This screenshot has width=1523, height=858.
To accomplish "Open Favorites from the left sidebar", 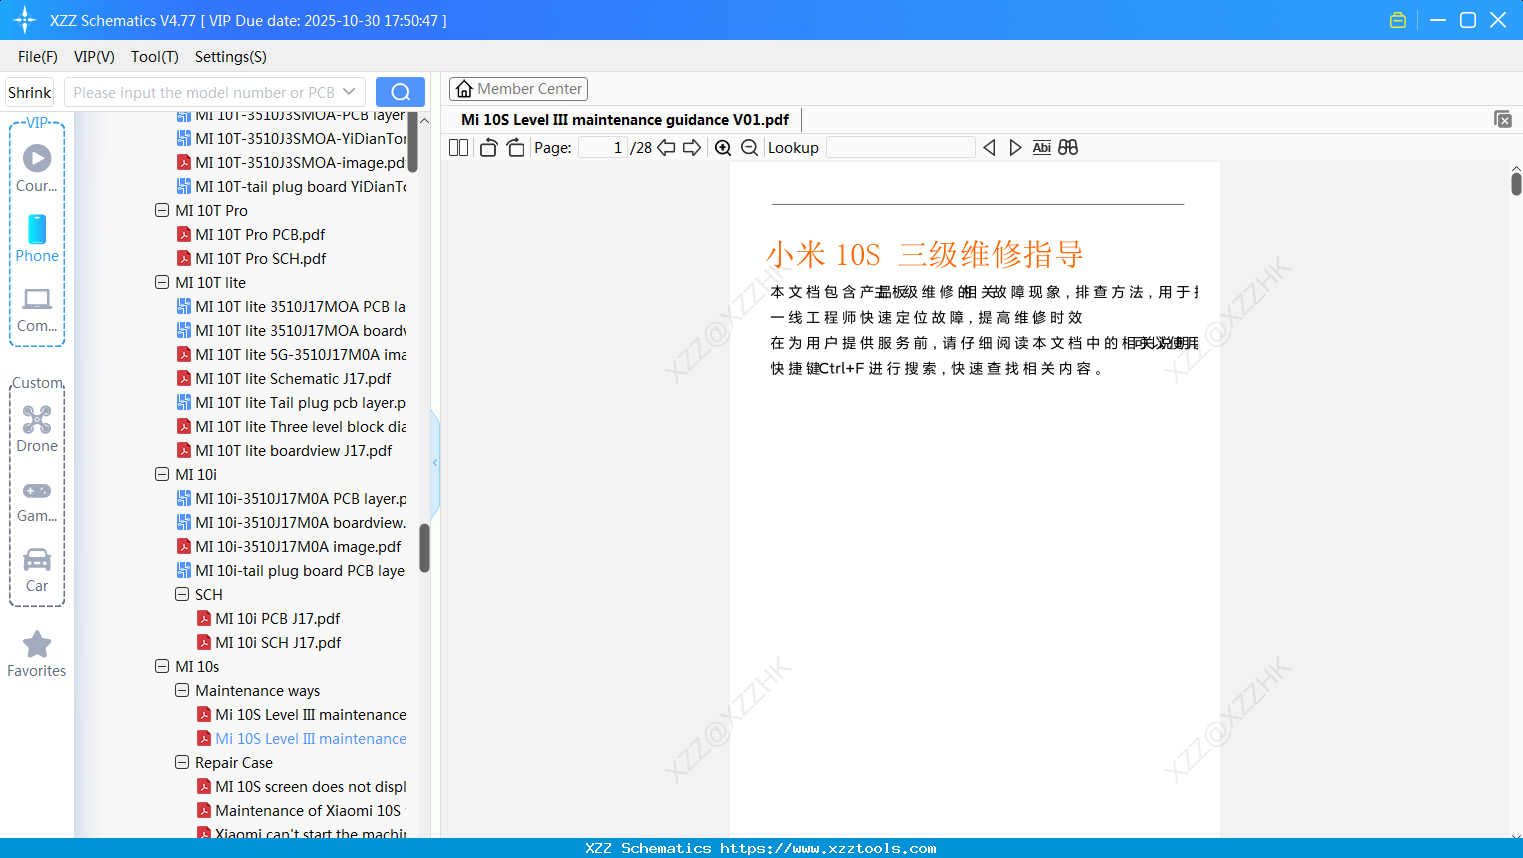I will (x=37, y=653).
